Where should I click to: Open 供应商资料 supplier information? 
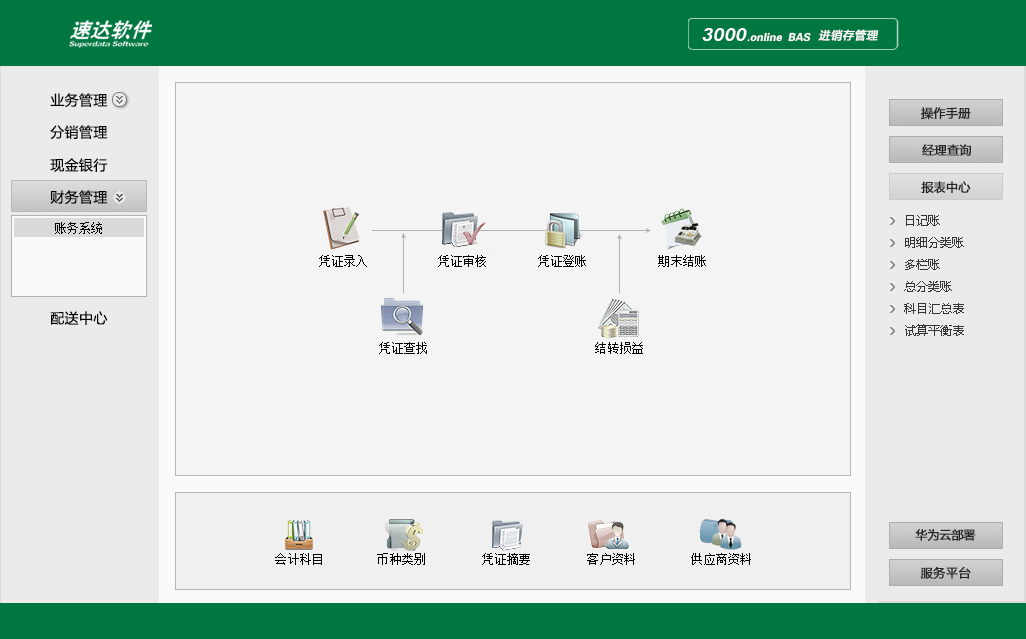pyautogui.click(x=718, y=533)
